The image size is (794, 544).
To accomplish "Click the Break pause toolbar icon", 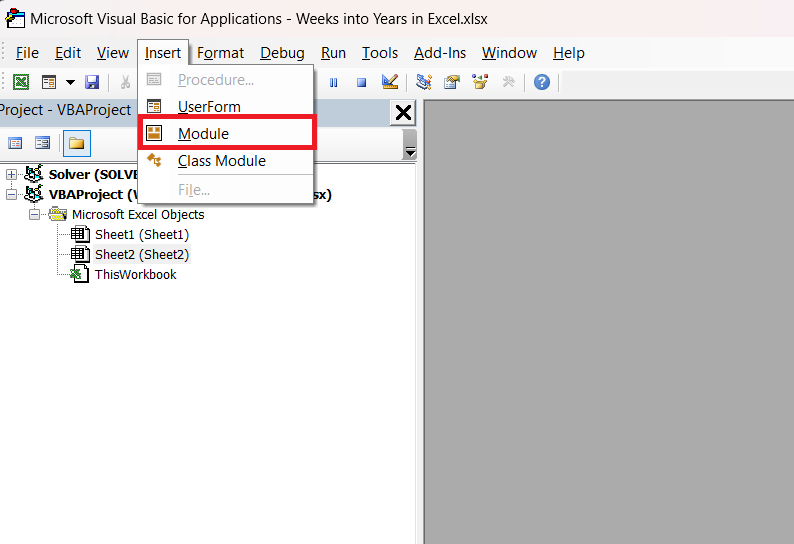I will coord(333,83).
